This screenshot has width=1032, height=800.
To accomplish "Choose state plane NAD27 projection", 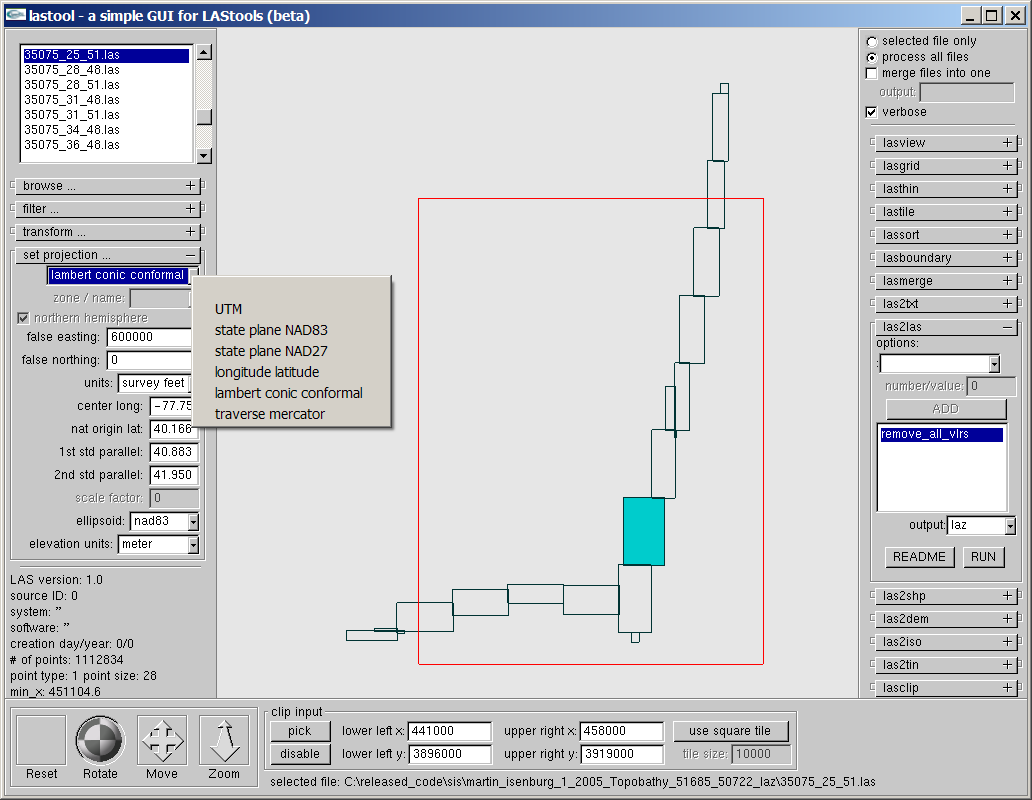I will coord(292,351).
